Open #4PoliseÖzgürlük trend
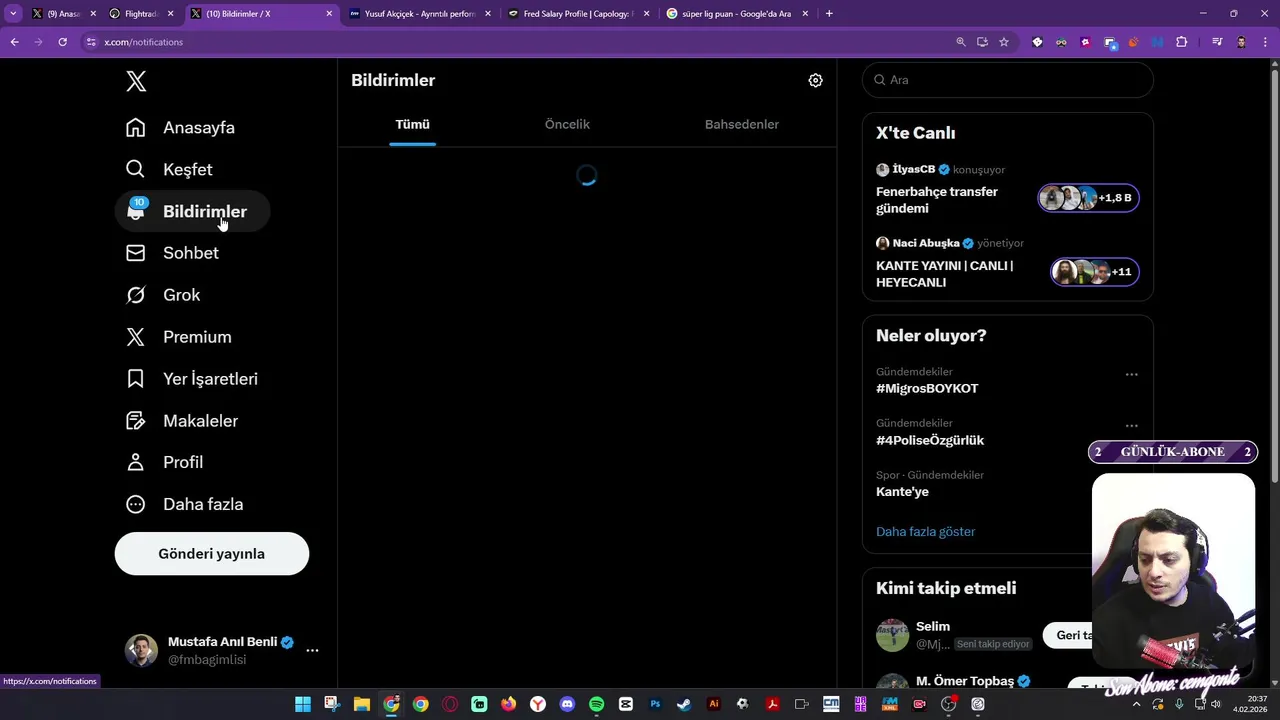The image size is (1280, 720). coord(930,440)
